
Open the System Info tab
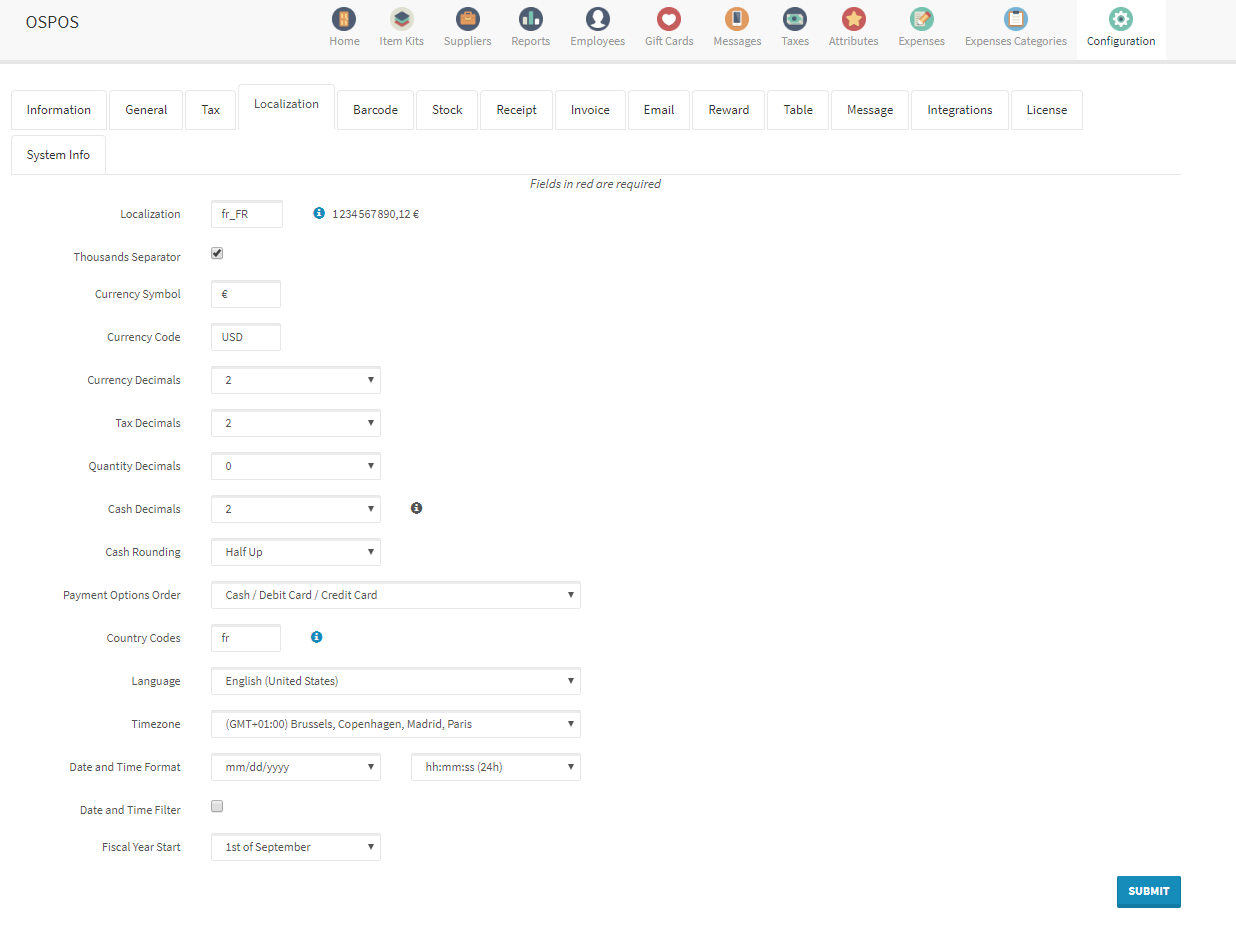pos(58,154)
